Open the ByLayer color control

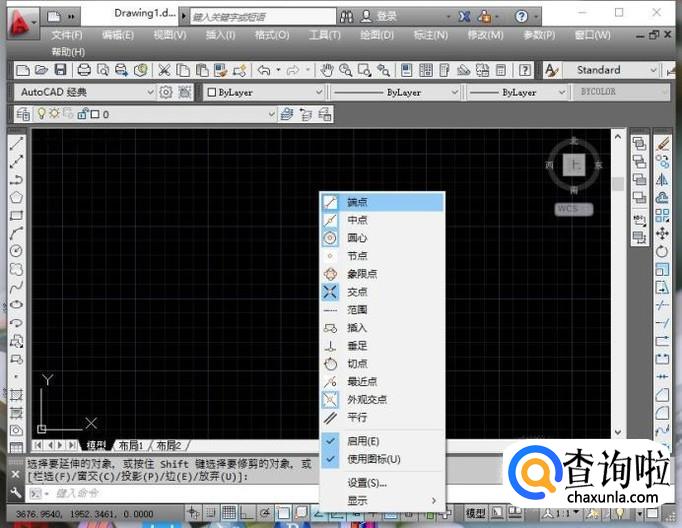click(x=265, y=92)
